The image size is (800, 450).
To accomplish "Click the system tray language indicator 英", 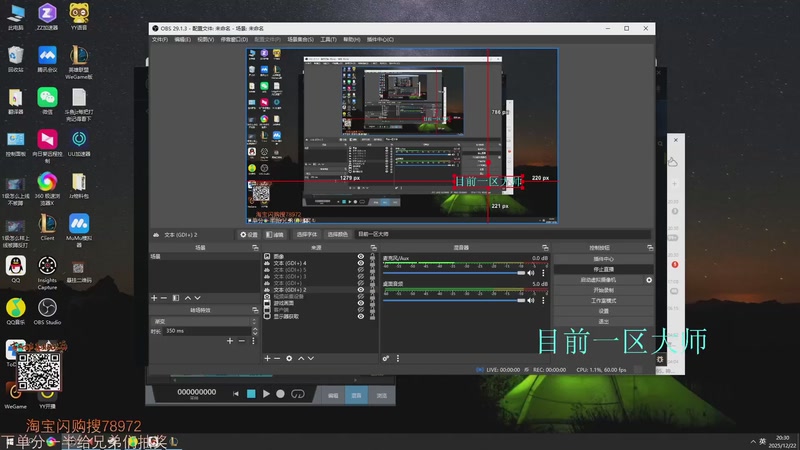I will coord(763,441).
